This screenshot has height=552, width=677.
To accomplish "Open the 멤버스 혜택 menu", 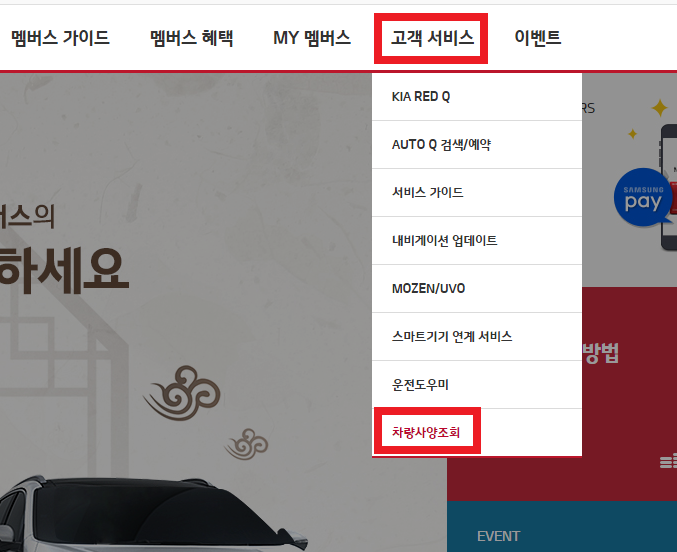I will [x=192, y=38].
